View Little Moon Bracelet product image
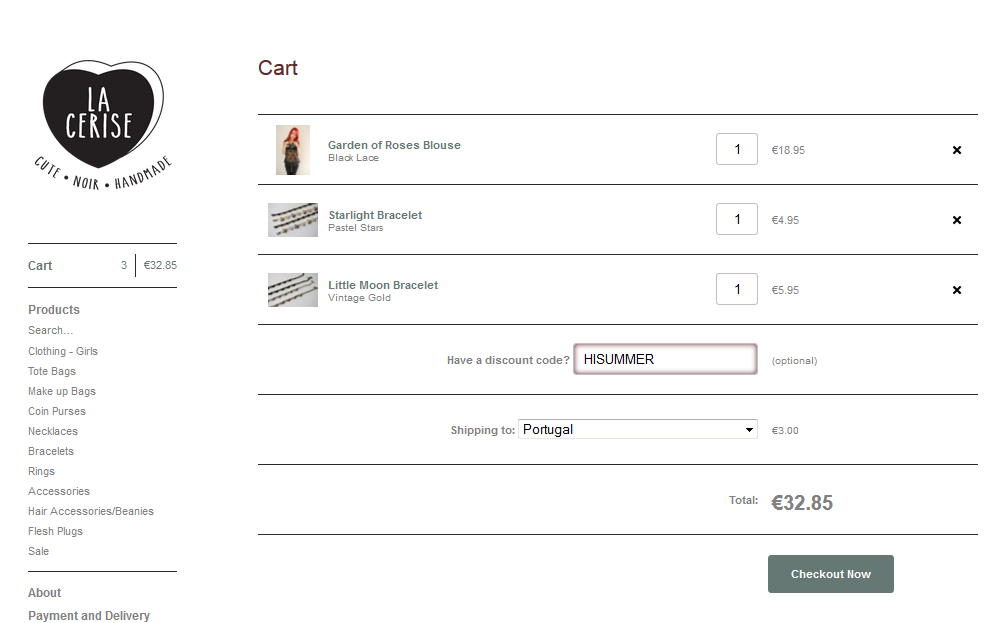This screenshot has width=987, height=623. pyautogui.click(x=293, y=290)
